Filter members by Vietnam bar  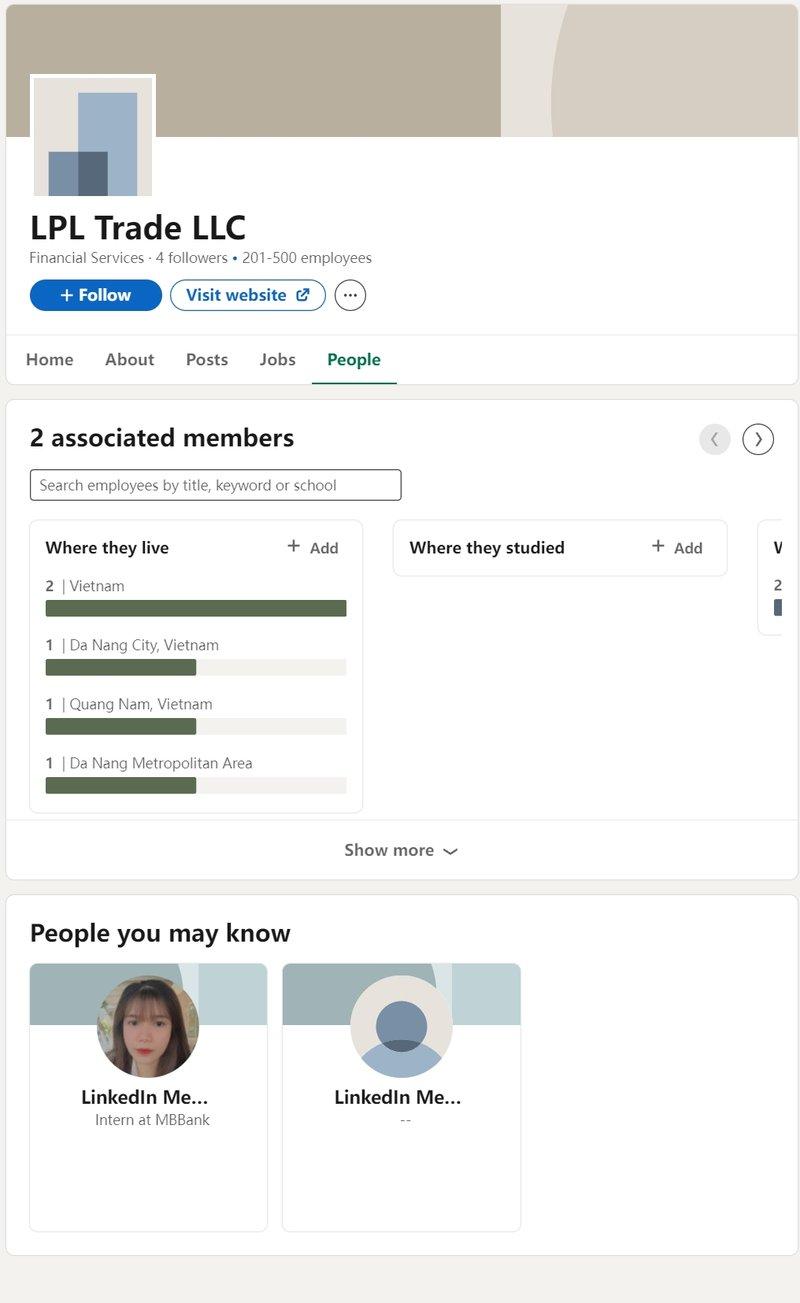(x=196, y=608)
